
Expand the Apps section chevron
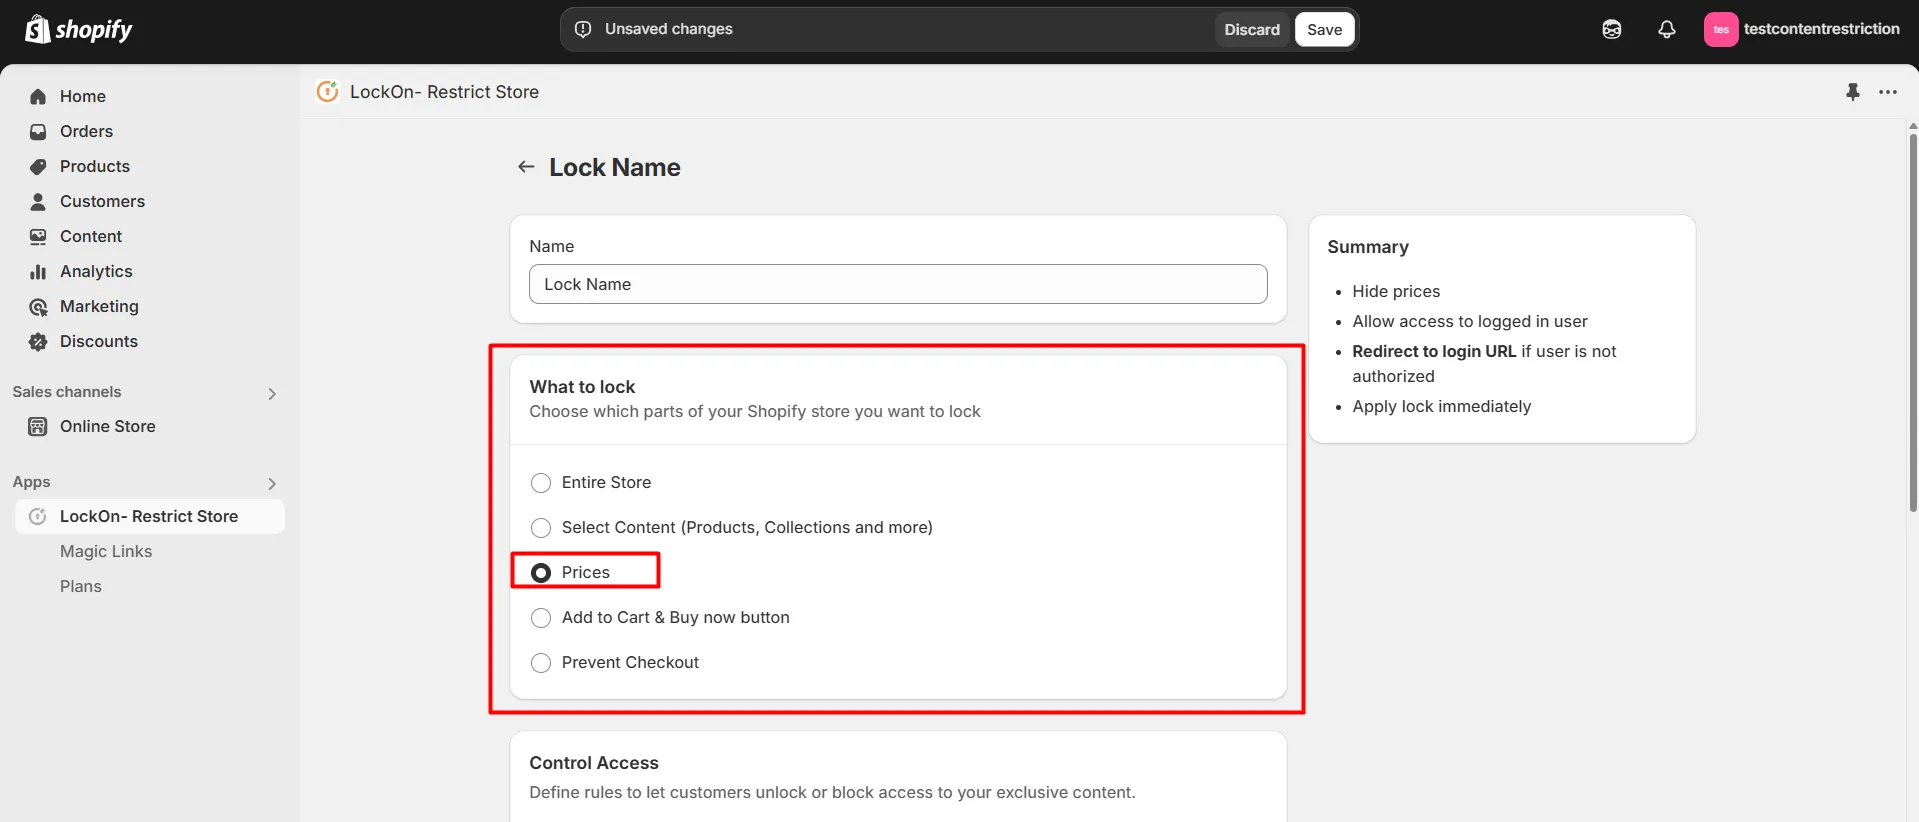(x=272, y=483)
